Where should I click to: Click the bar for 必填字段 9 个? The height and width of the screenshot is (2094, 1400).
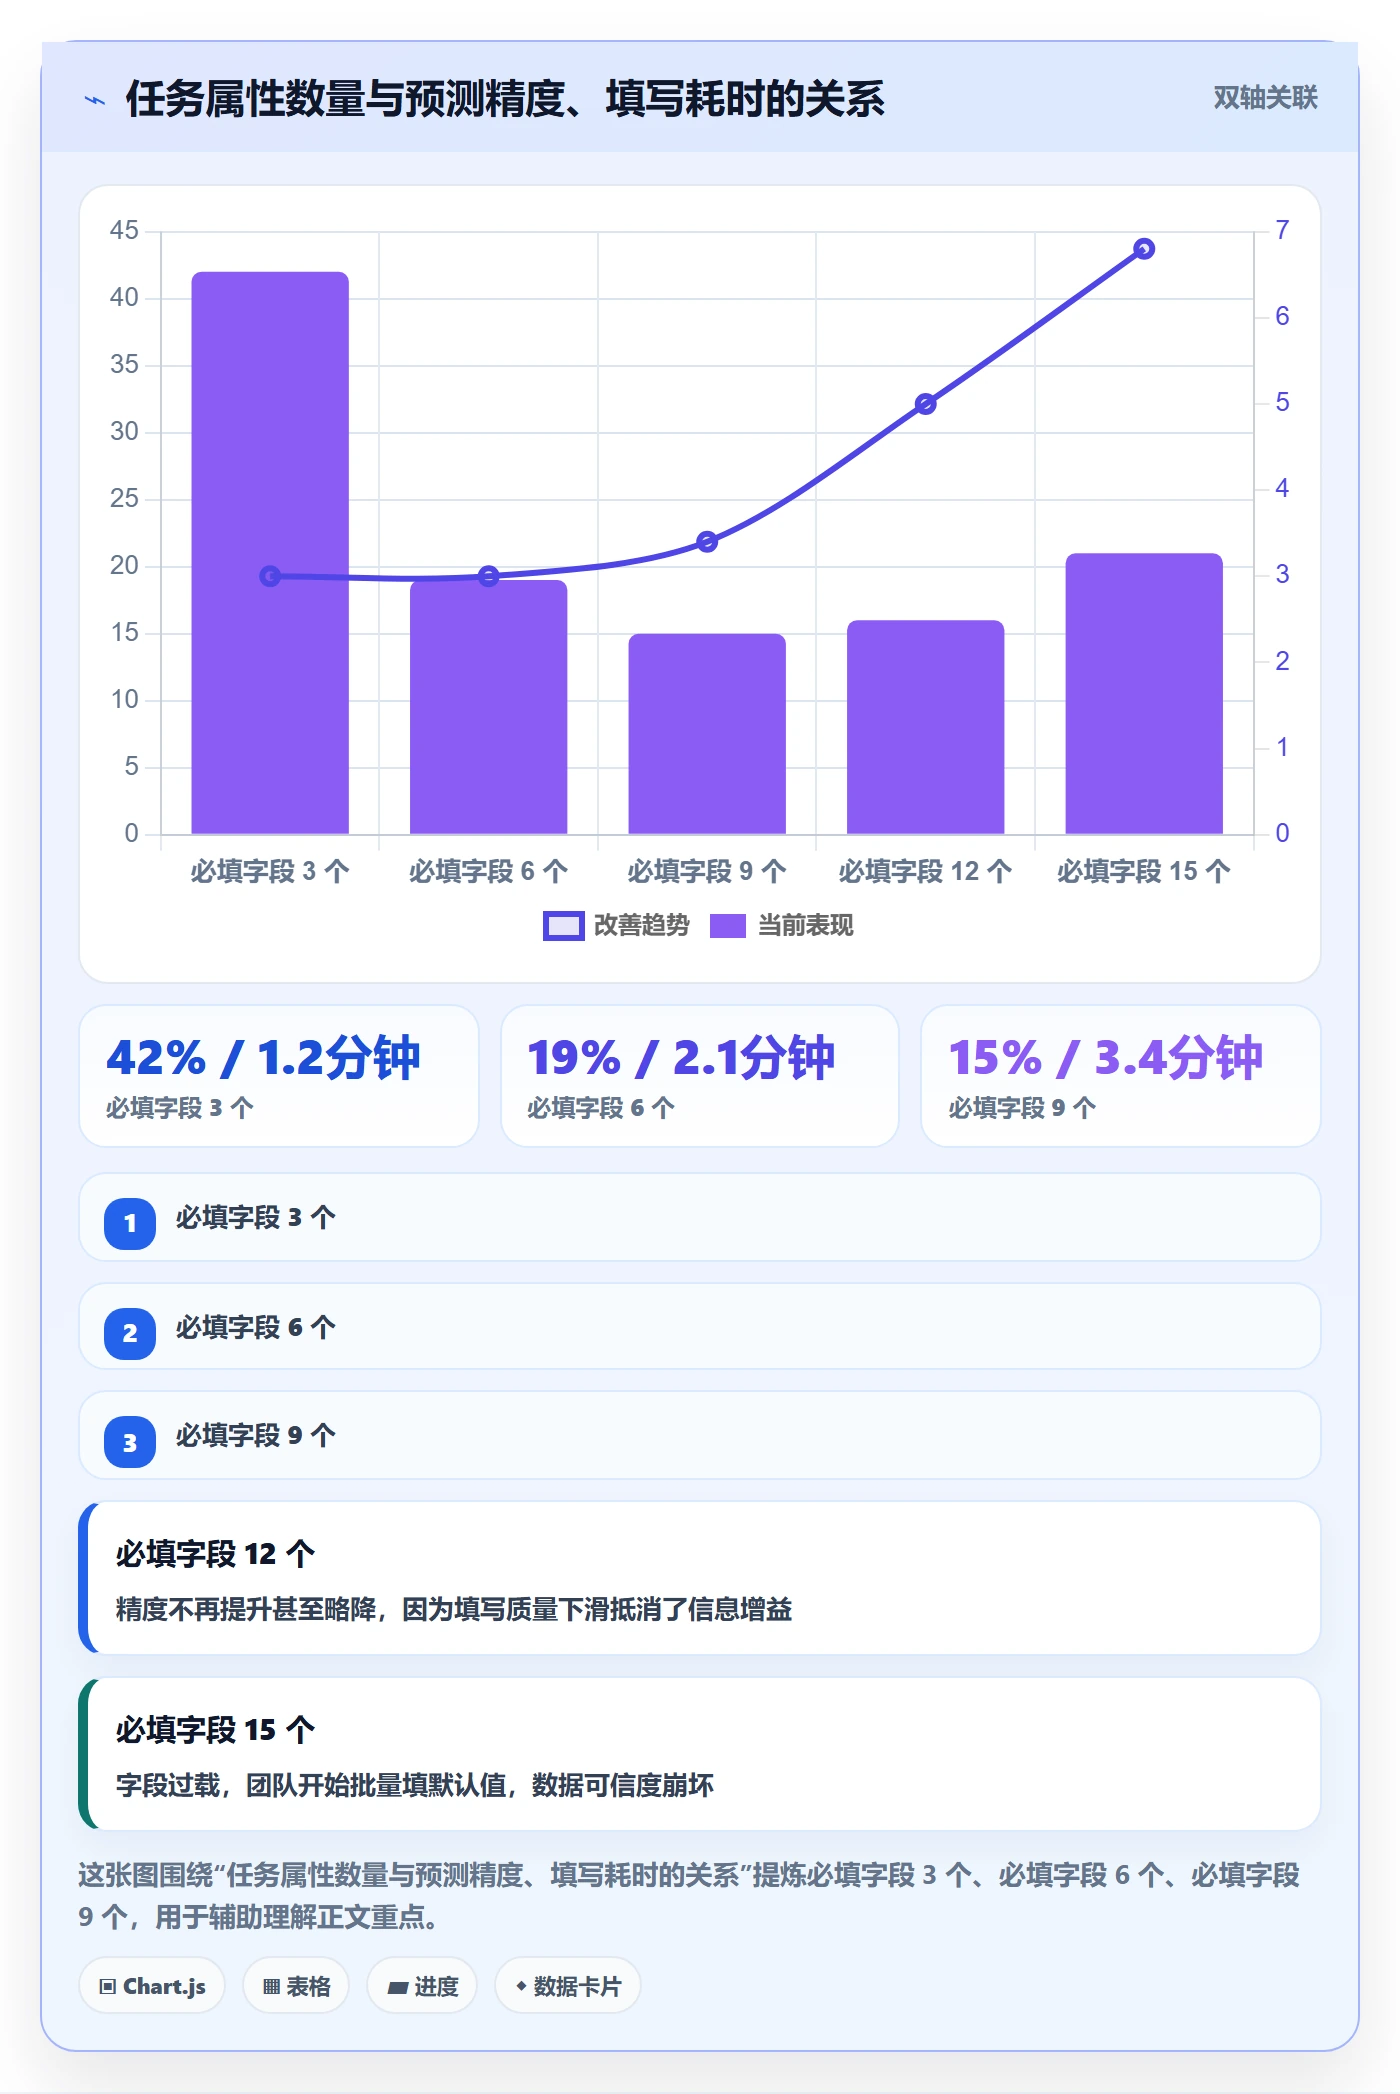click(x=707, y=734)
